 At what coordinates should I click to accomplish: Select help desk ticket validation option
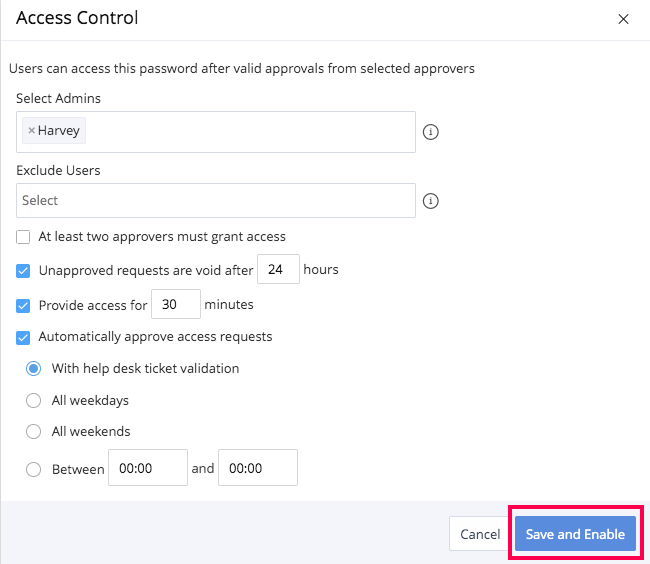(34, 368)
